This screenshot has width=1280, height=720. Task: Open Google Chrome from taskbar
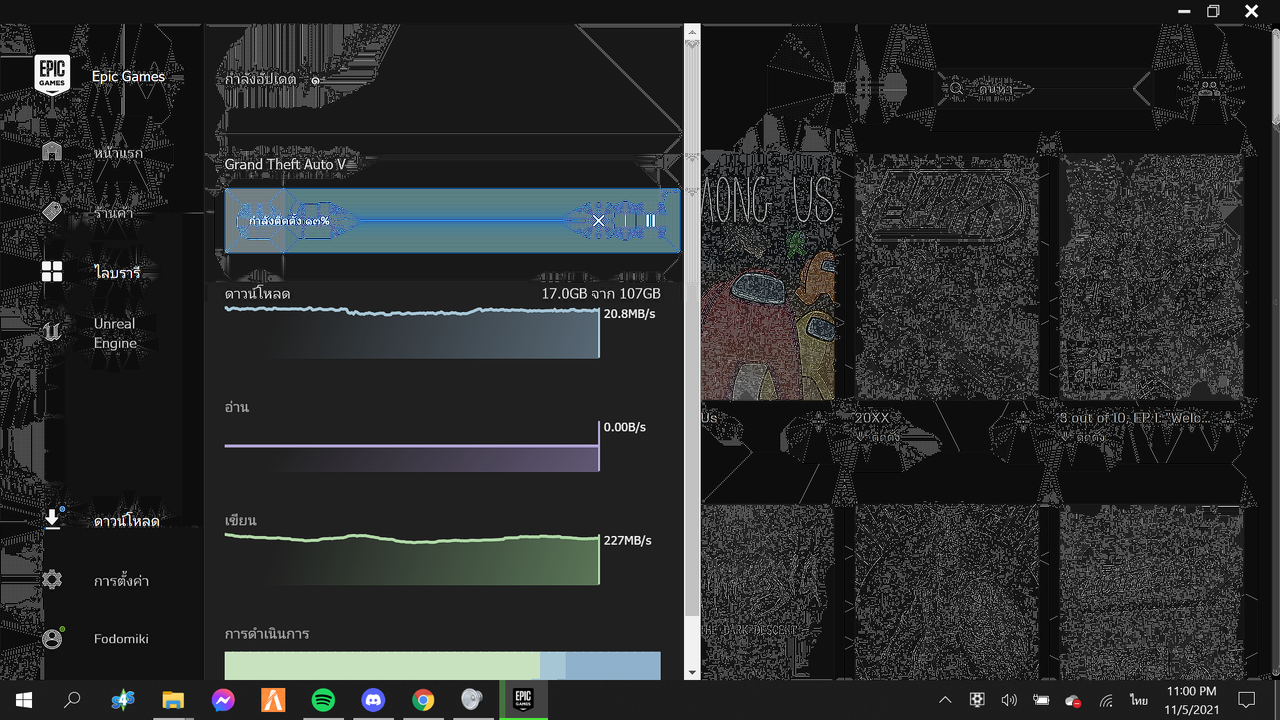(x=423, y=700)
